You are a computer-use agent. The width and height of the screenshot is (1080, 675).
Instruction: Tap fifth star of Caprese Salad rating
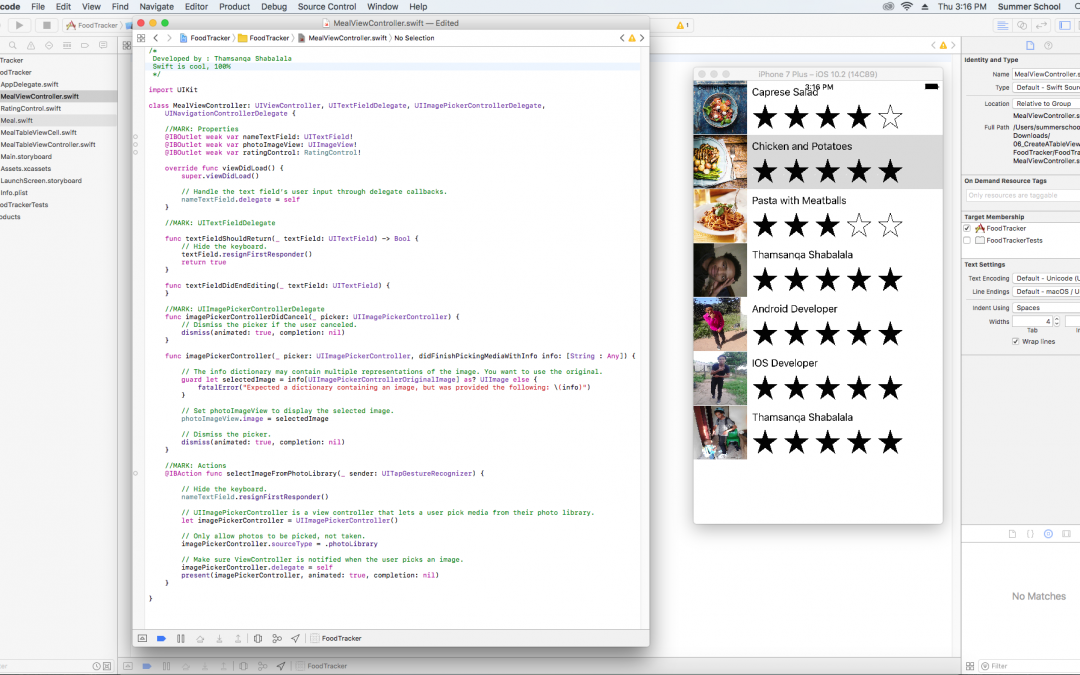tap(889, 118)
